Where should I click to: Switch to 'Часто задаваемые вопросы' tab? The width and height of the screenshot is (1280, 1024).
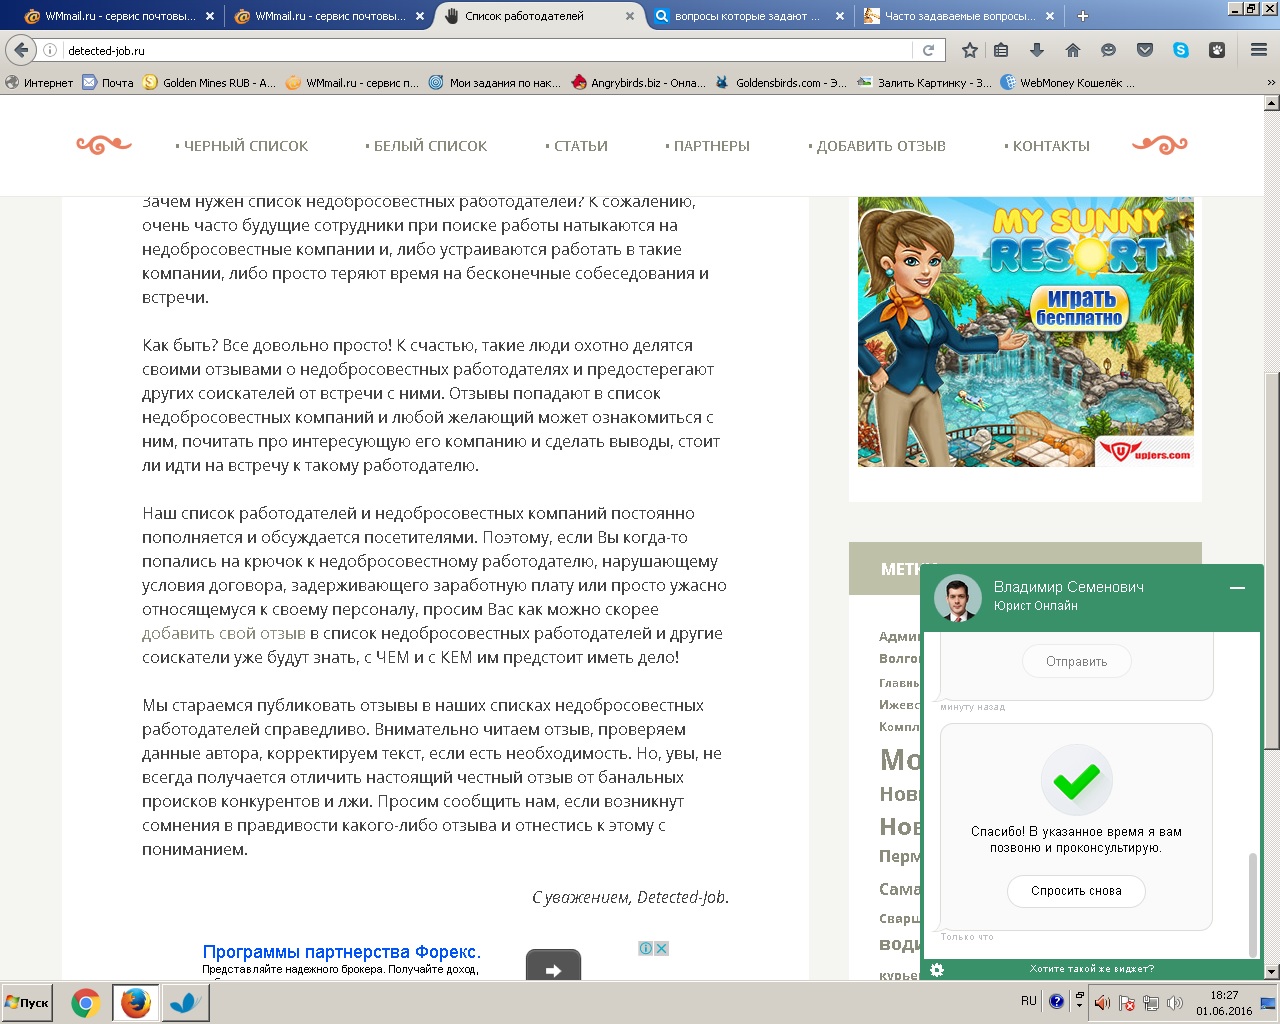960,16
